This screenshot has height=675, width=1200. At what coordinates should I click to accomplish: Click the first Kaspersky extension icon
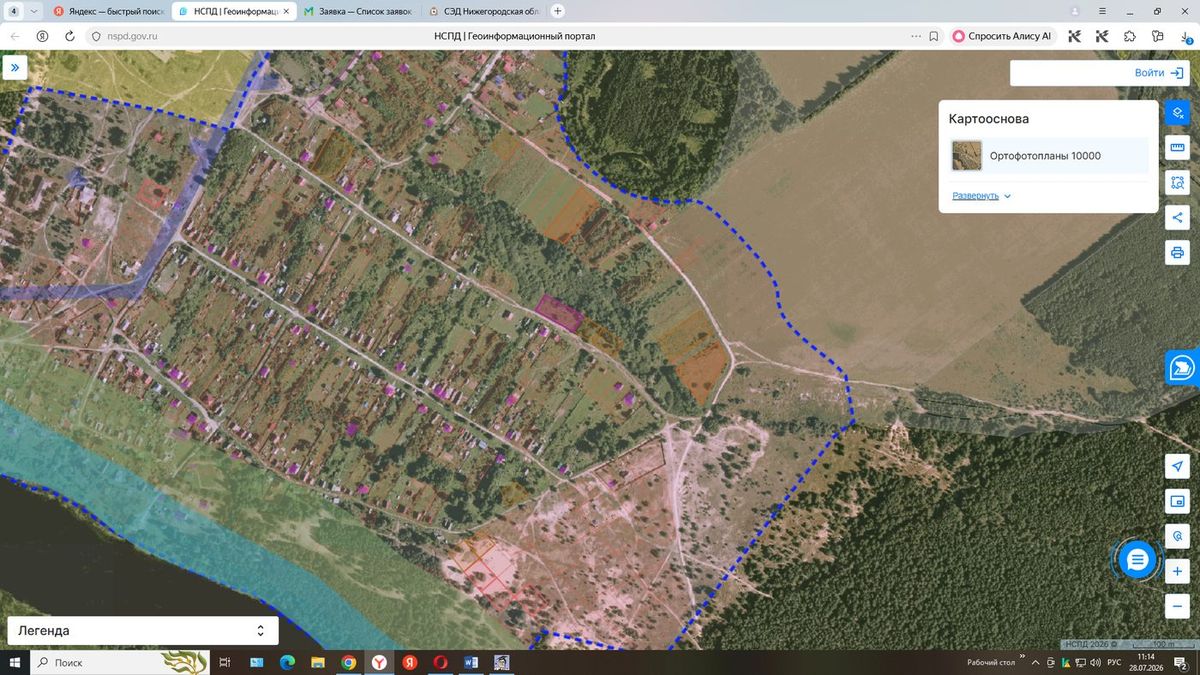[x=1075, y=36]
